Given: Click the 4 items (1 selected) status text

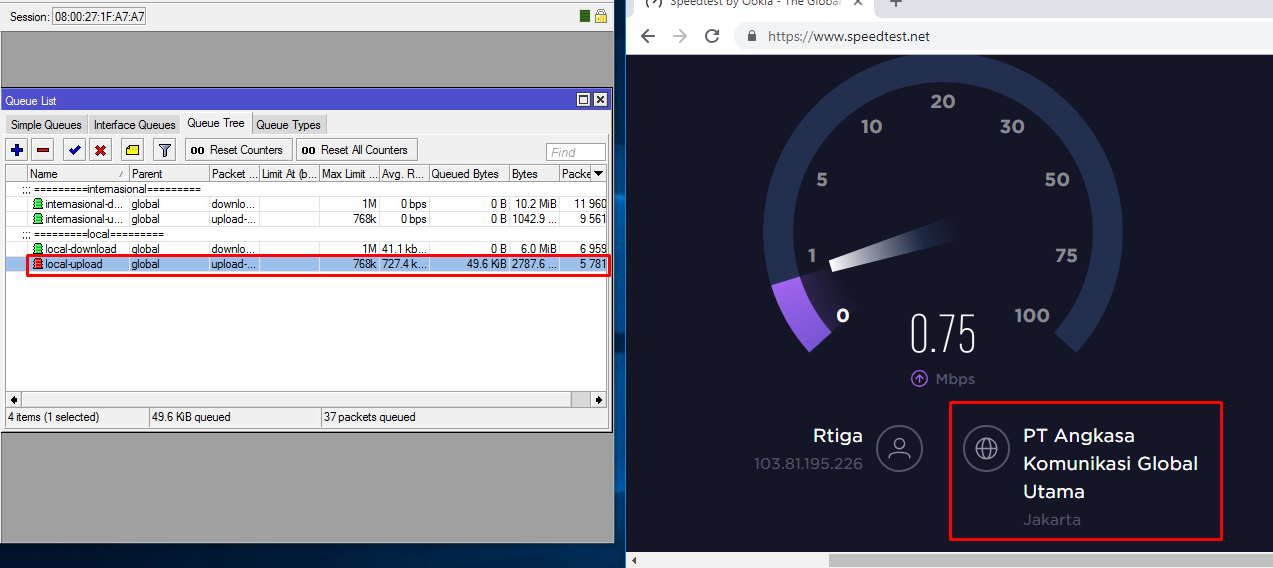Looking at the screenshot, I should (x=53, y=417).
